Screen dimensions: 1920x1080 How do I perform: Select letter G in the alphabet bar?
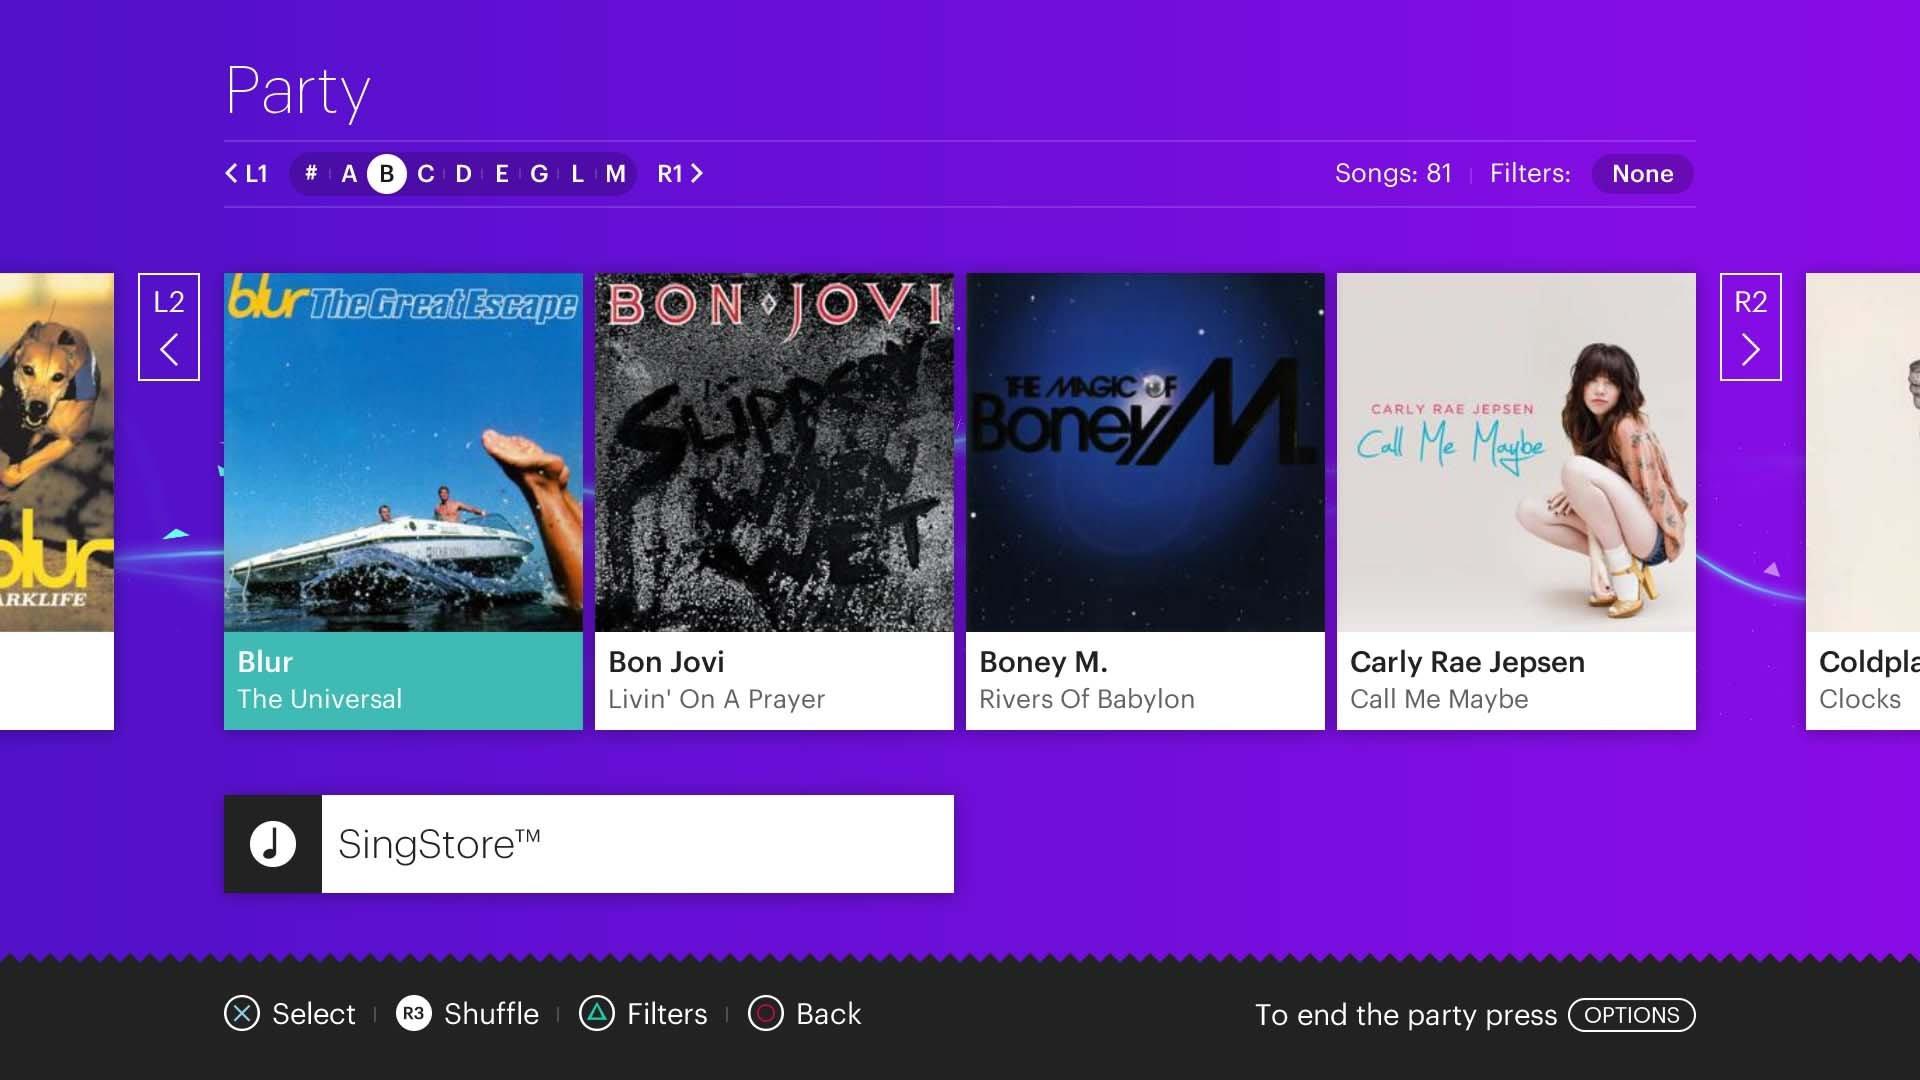click(537, 173)
